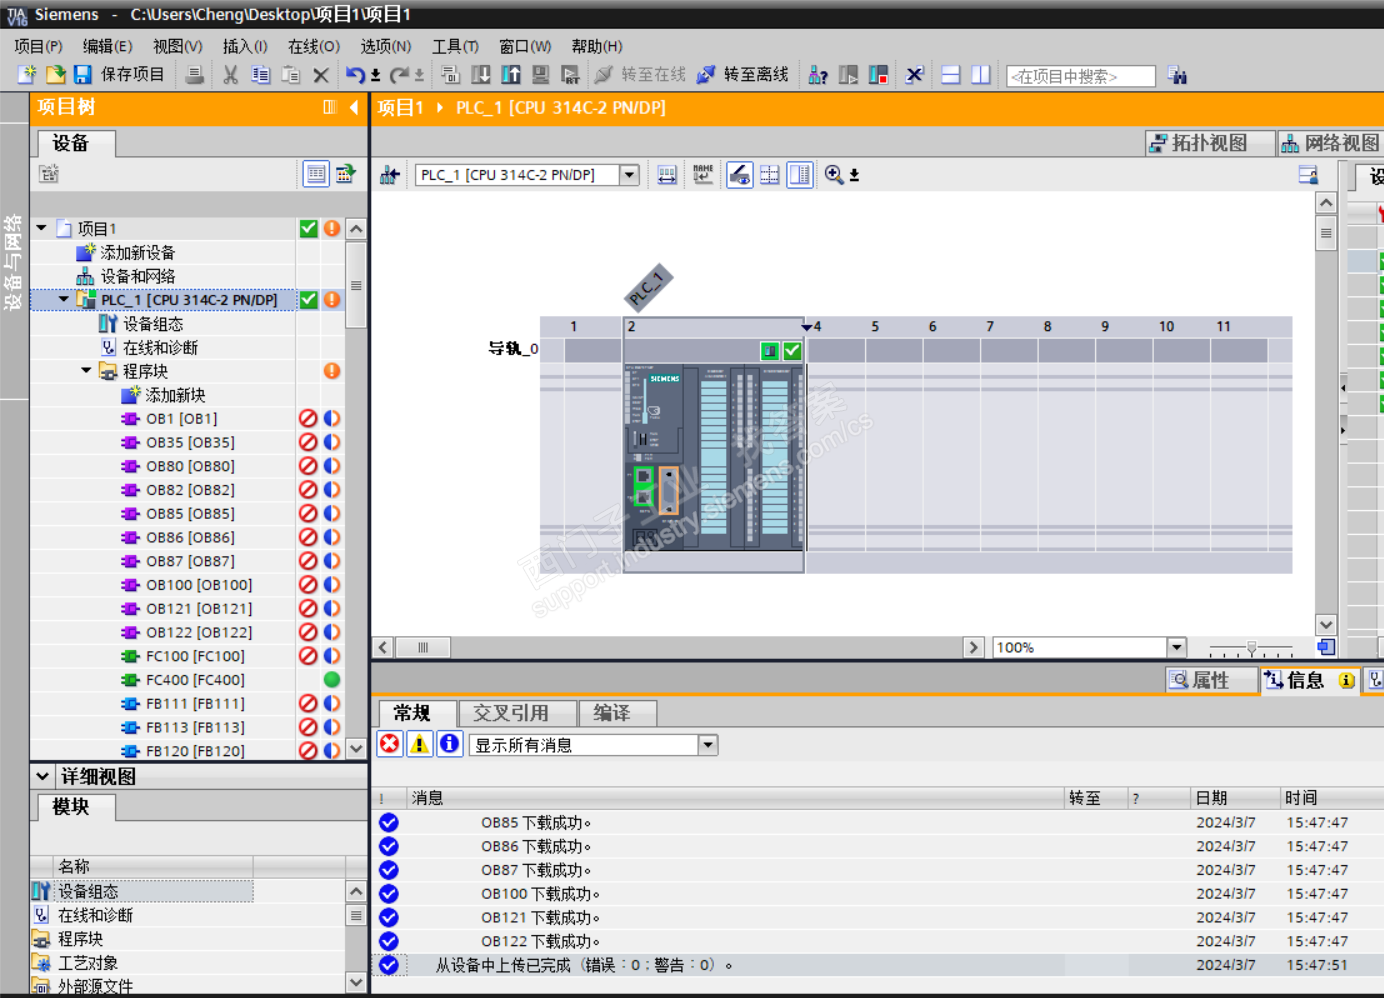Click the 拓扑视图 button
The height and width of the screenshot is (998, 1384).
coord(1209,143)
